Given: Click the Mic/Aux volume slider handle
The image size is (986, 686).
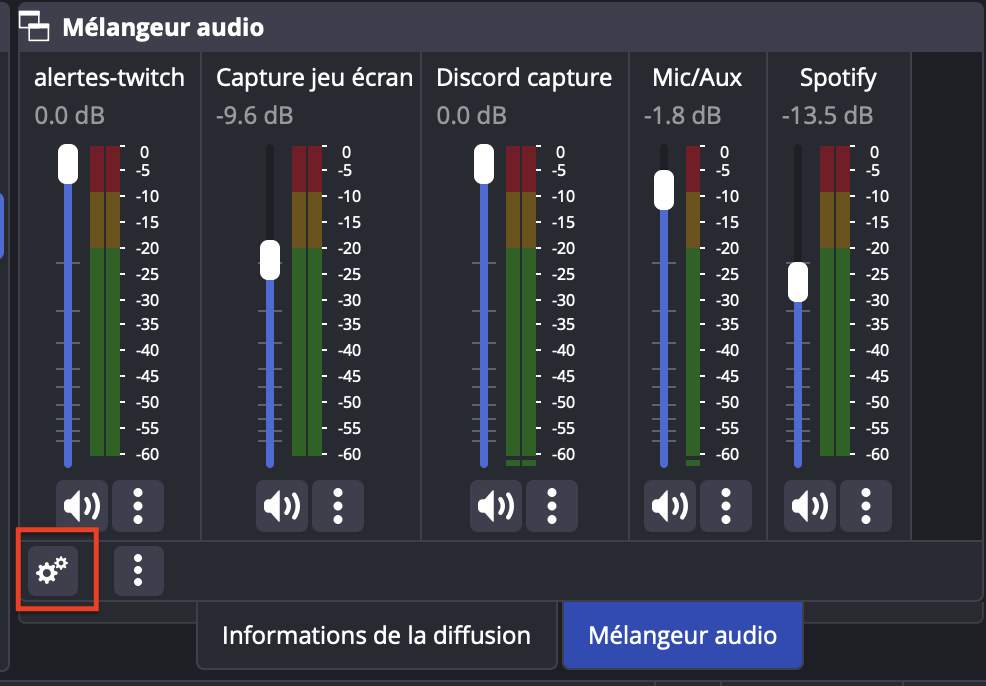Looking at the screenshot, I should (x=664, y=190).
